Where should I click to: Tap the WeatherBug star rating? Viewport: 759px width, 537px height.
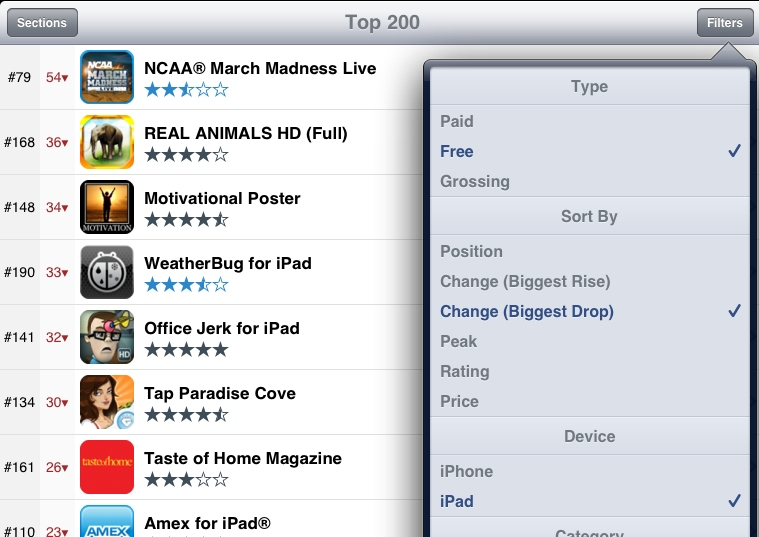[186, 285]
